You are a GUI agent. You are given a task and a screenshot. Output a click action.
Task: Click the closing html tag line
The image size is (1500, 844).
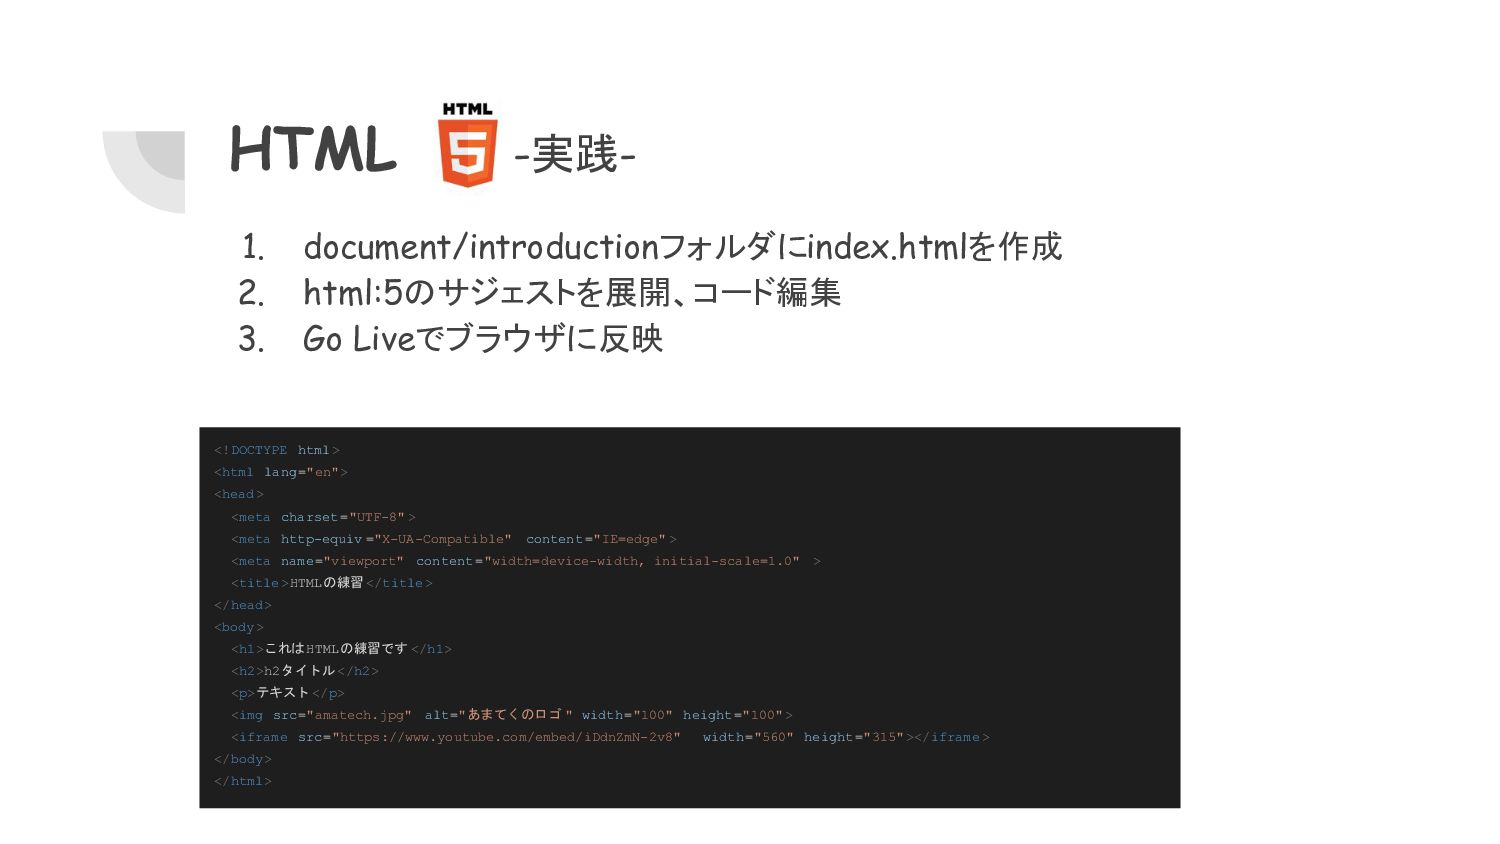coord(243,781)
